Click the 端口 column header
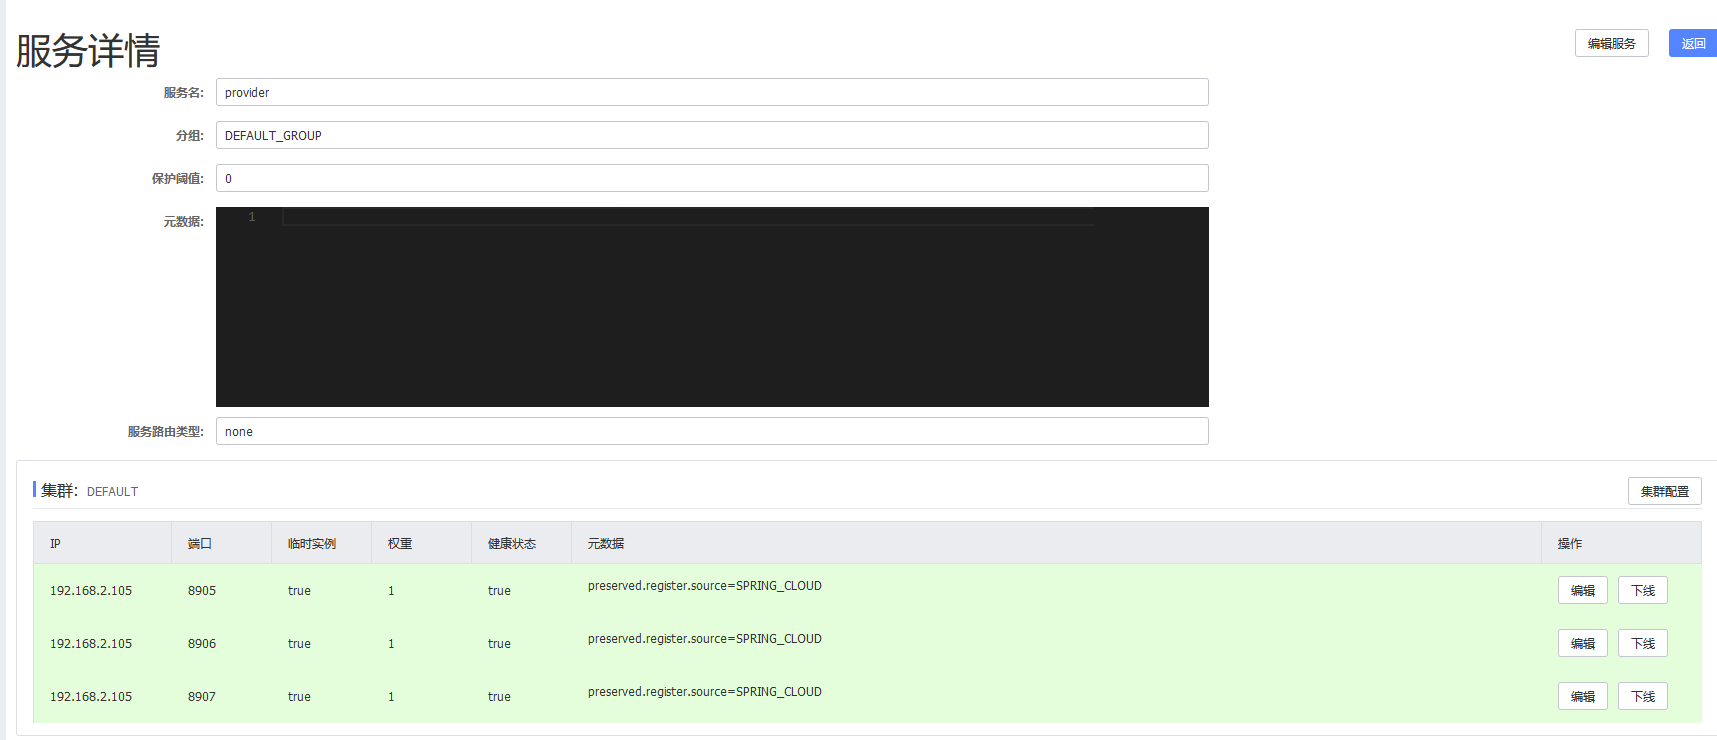The width and height of the screenshot is (1717, 740). click(x=200, y=543)
